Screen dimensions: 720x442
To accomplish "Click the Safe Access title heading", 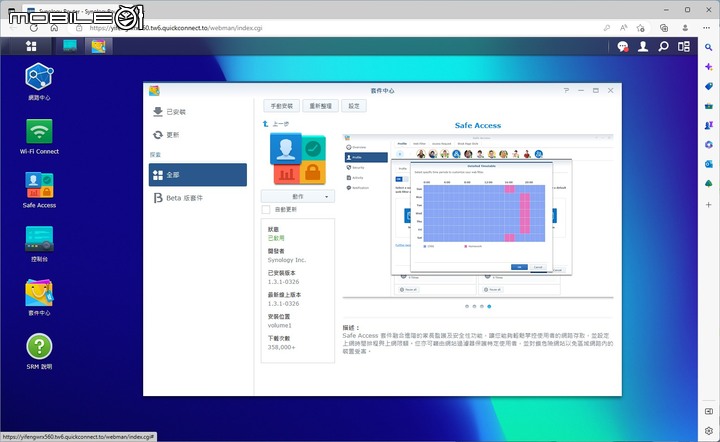I will pyautogui.click(x=478, y=125).
